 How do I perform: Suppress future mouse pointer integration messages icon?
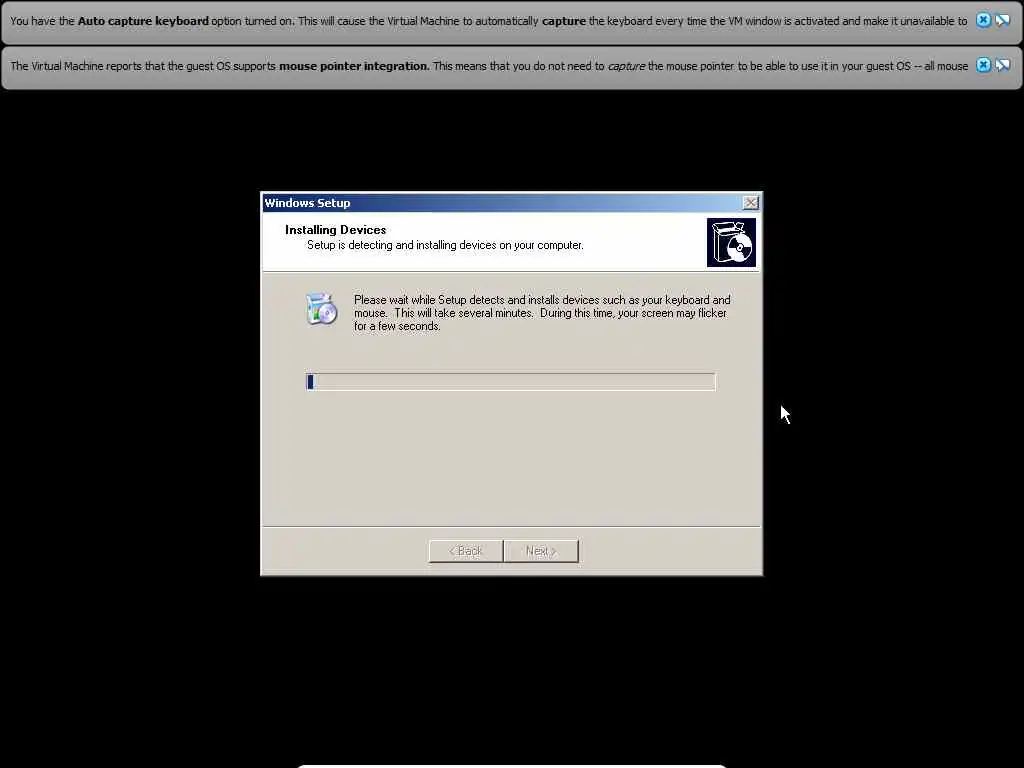click(1002, 65)
